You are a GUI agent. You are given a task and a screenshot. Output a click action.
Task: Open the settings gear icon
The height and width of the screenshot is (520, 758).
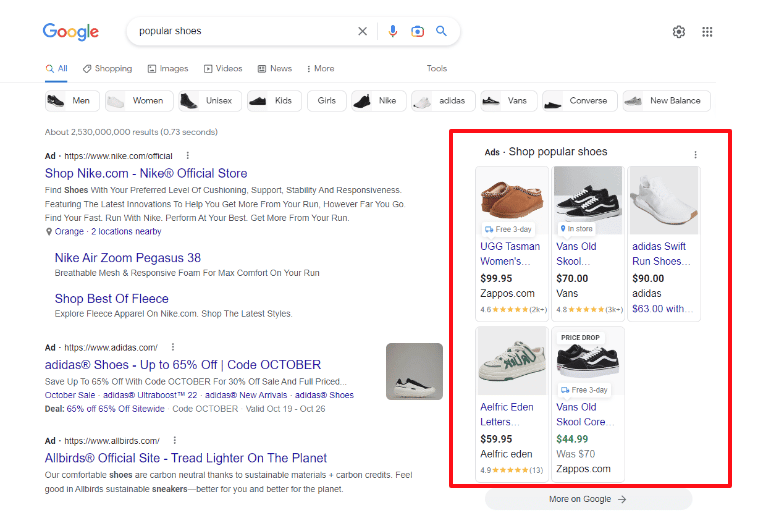click(x=679, y=32)
